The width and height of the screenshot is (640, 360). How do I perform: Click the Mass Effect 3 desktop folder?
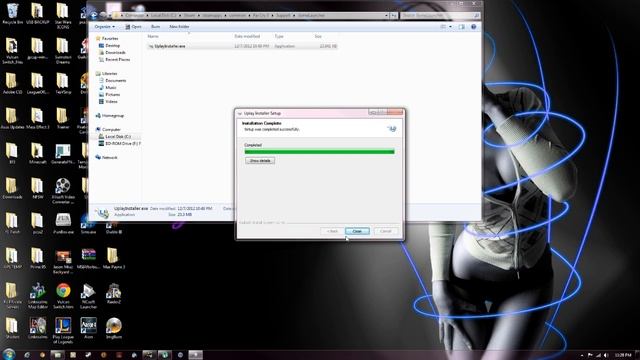(37, 118)
